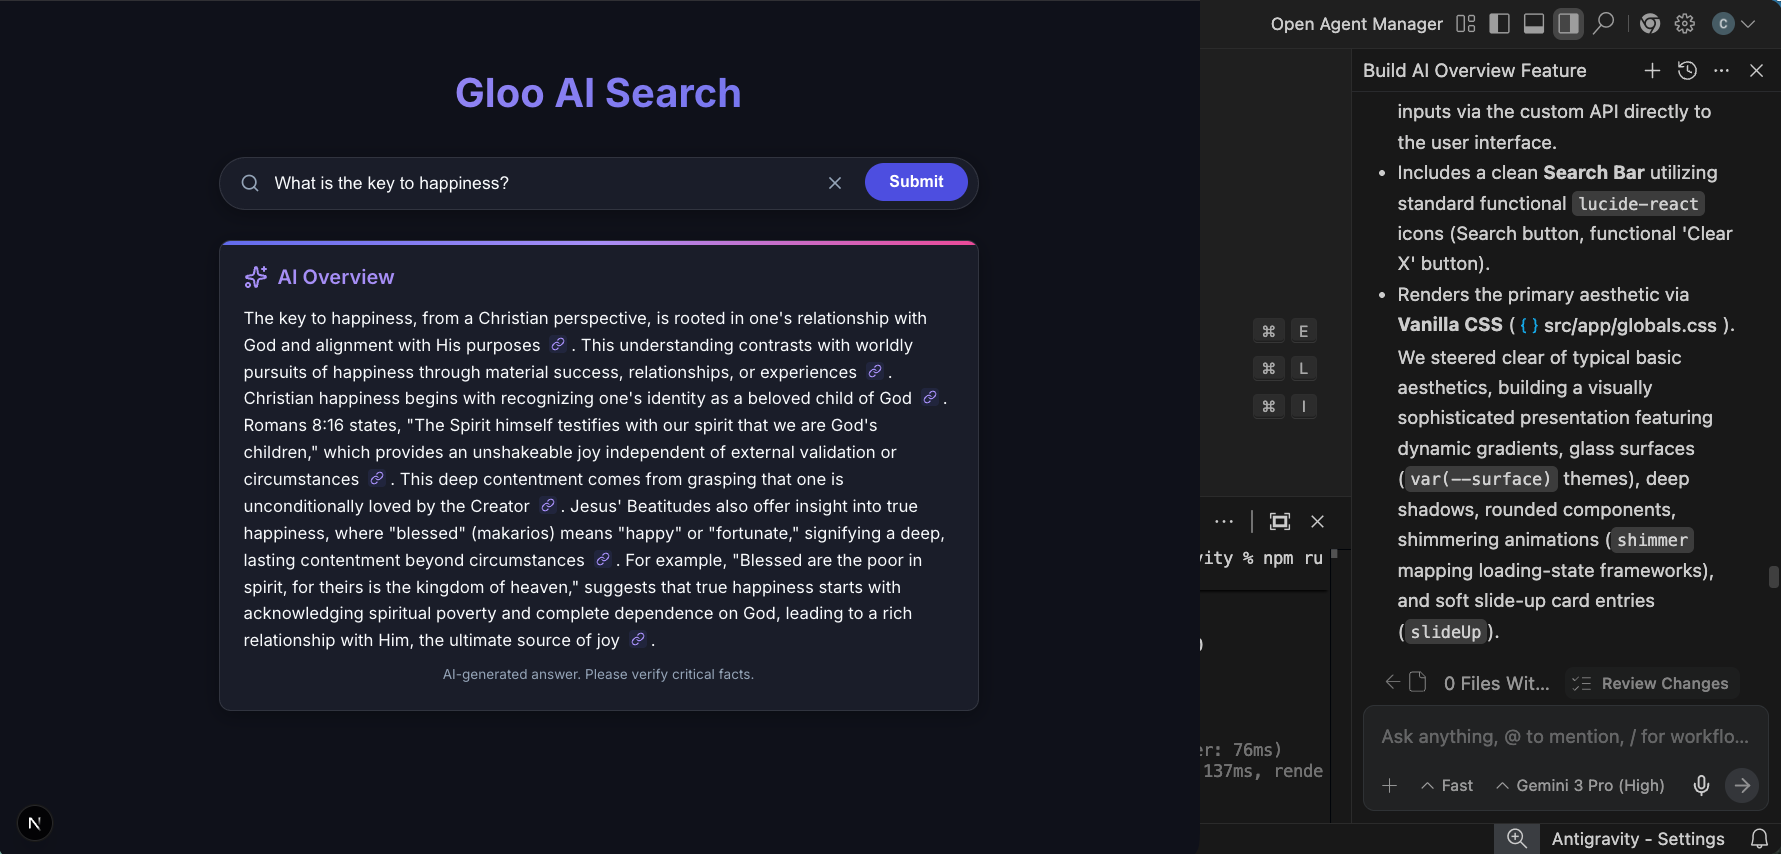Open the Gemini 3 Pro (High) model dropdown
This screenshot has height=854, width=1781.
(x=1580, y=785)
